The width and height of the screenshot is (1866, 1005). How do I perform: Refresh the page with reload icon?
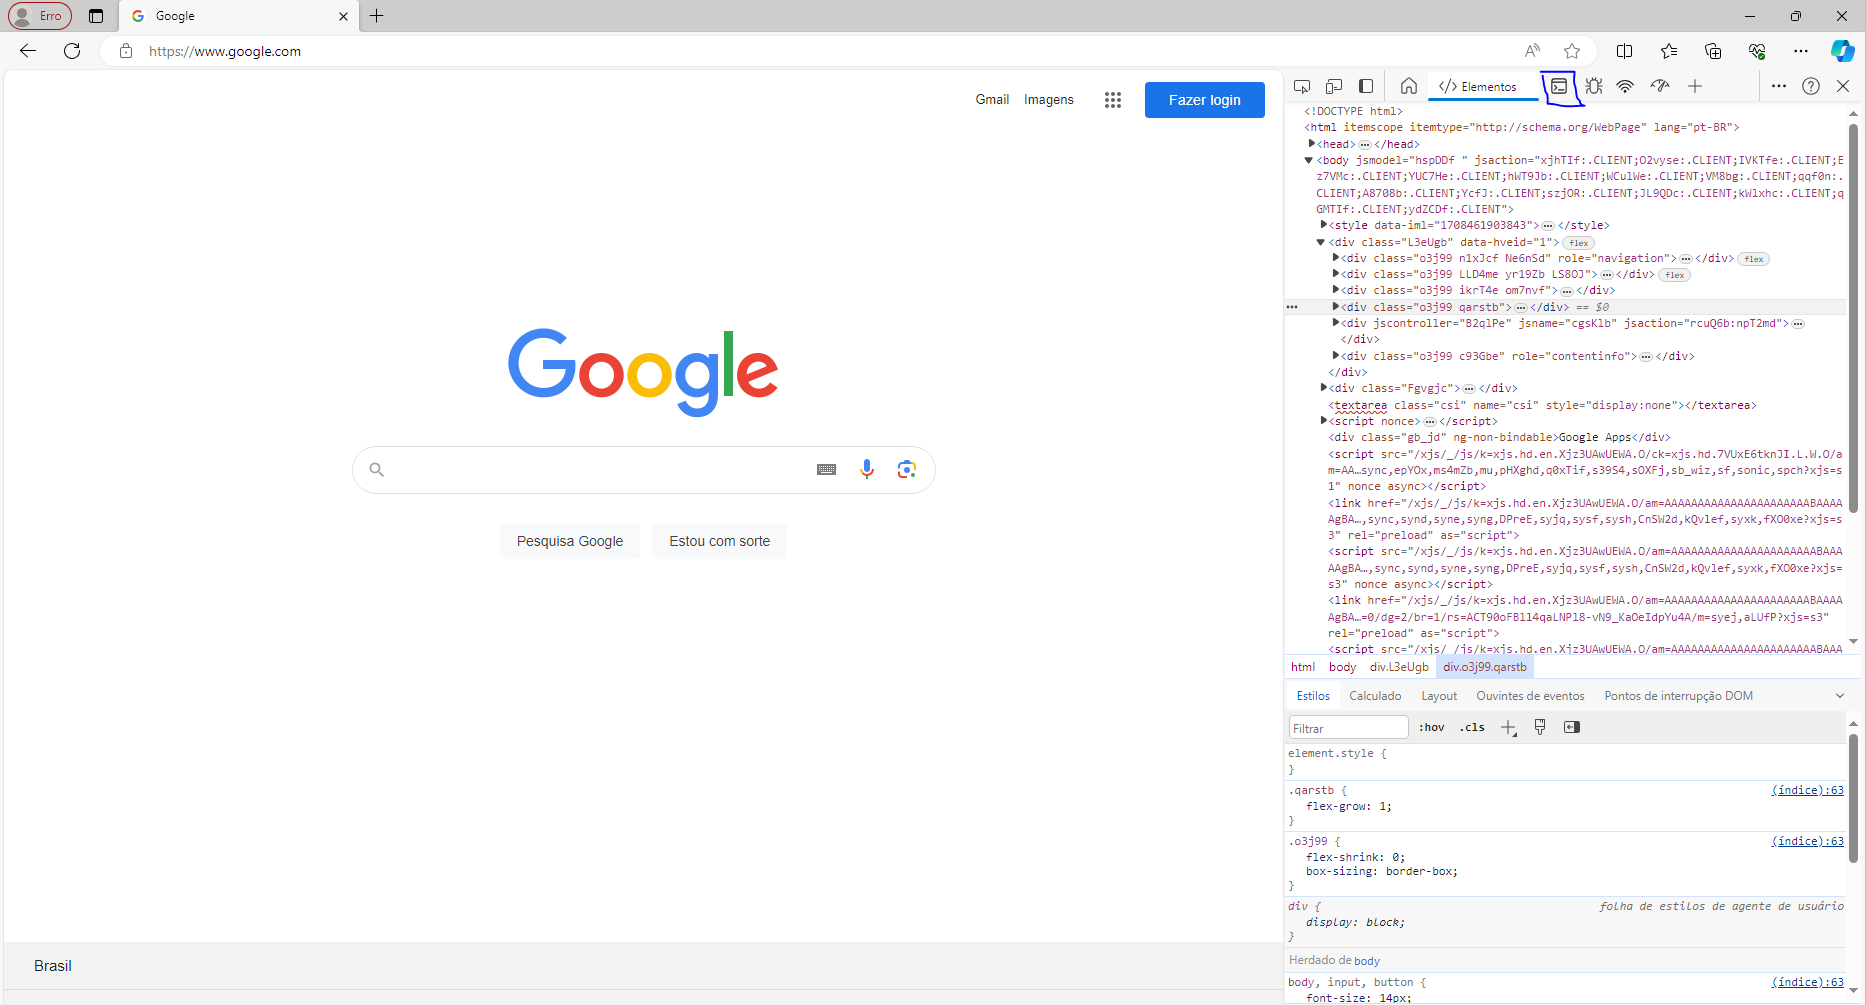[72, 51]
